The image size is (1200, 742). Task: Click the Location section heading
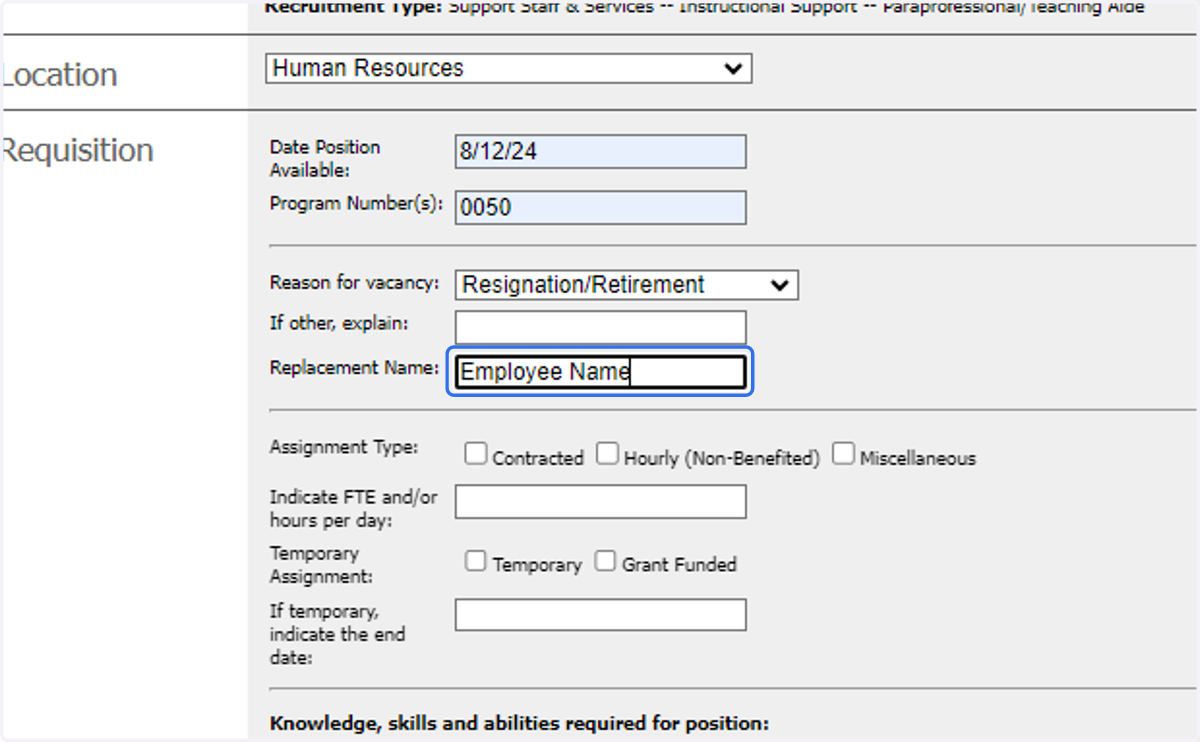pos(59,75)
